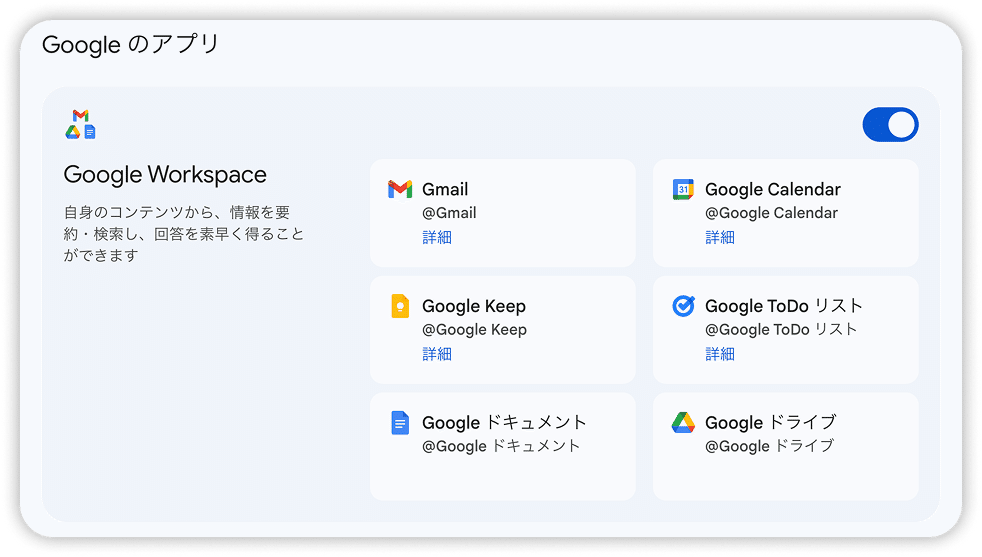
Task: Select the Google Calendar card title
Action: [x=773, y=189]
